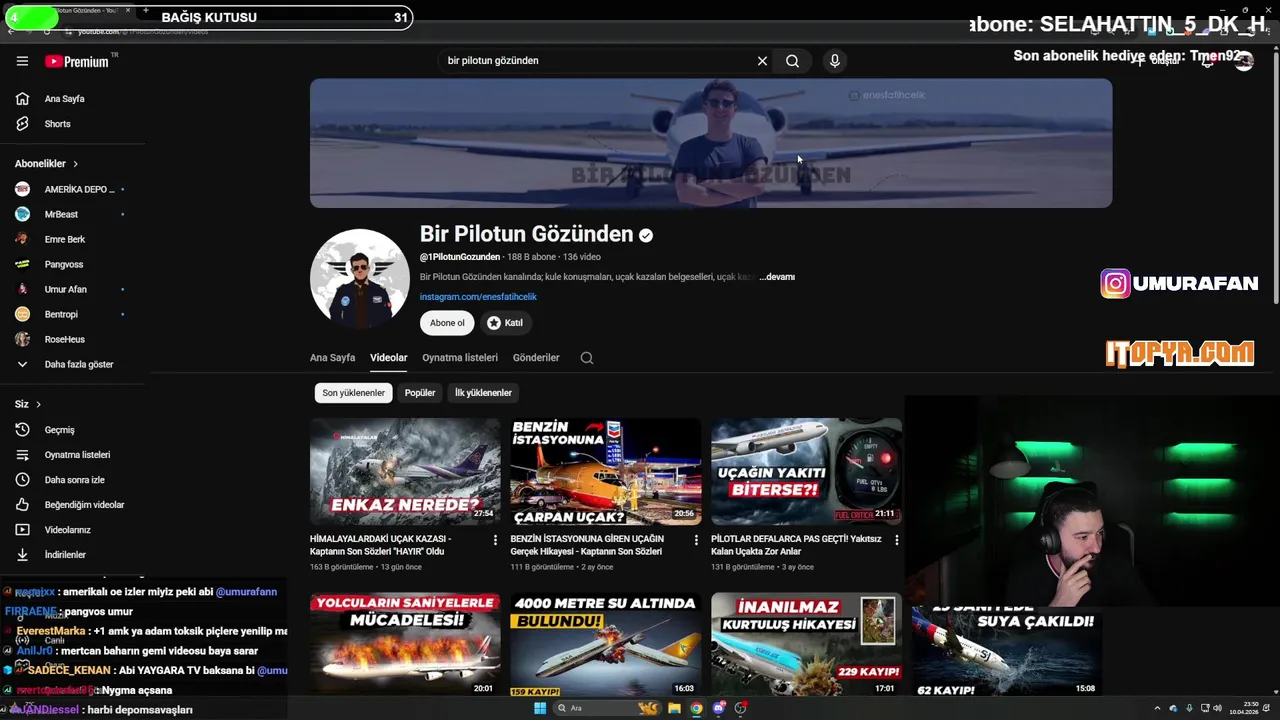The image size is (1280, 720).
Task: Open 'YOLCULARIN SANİYELERLE MÜCADELESİ' thumbnail
Action: 405,644
